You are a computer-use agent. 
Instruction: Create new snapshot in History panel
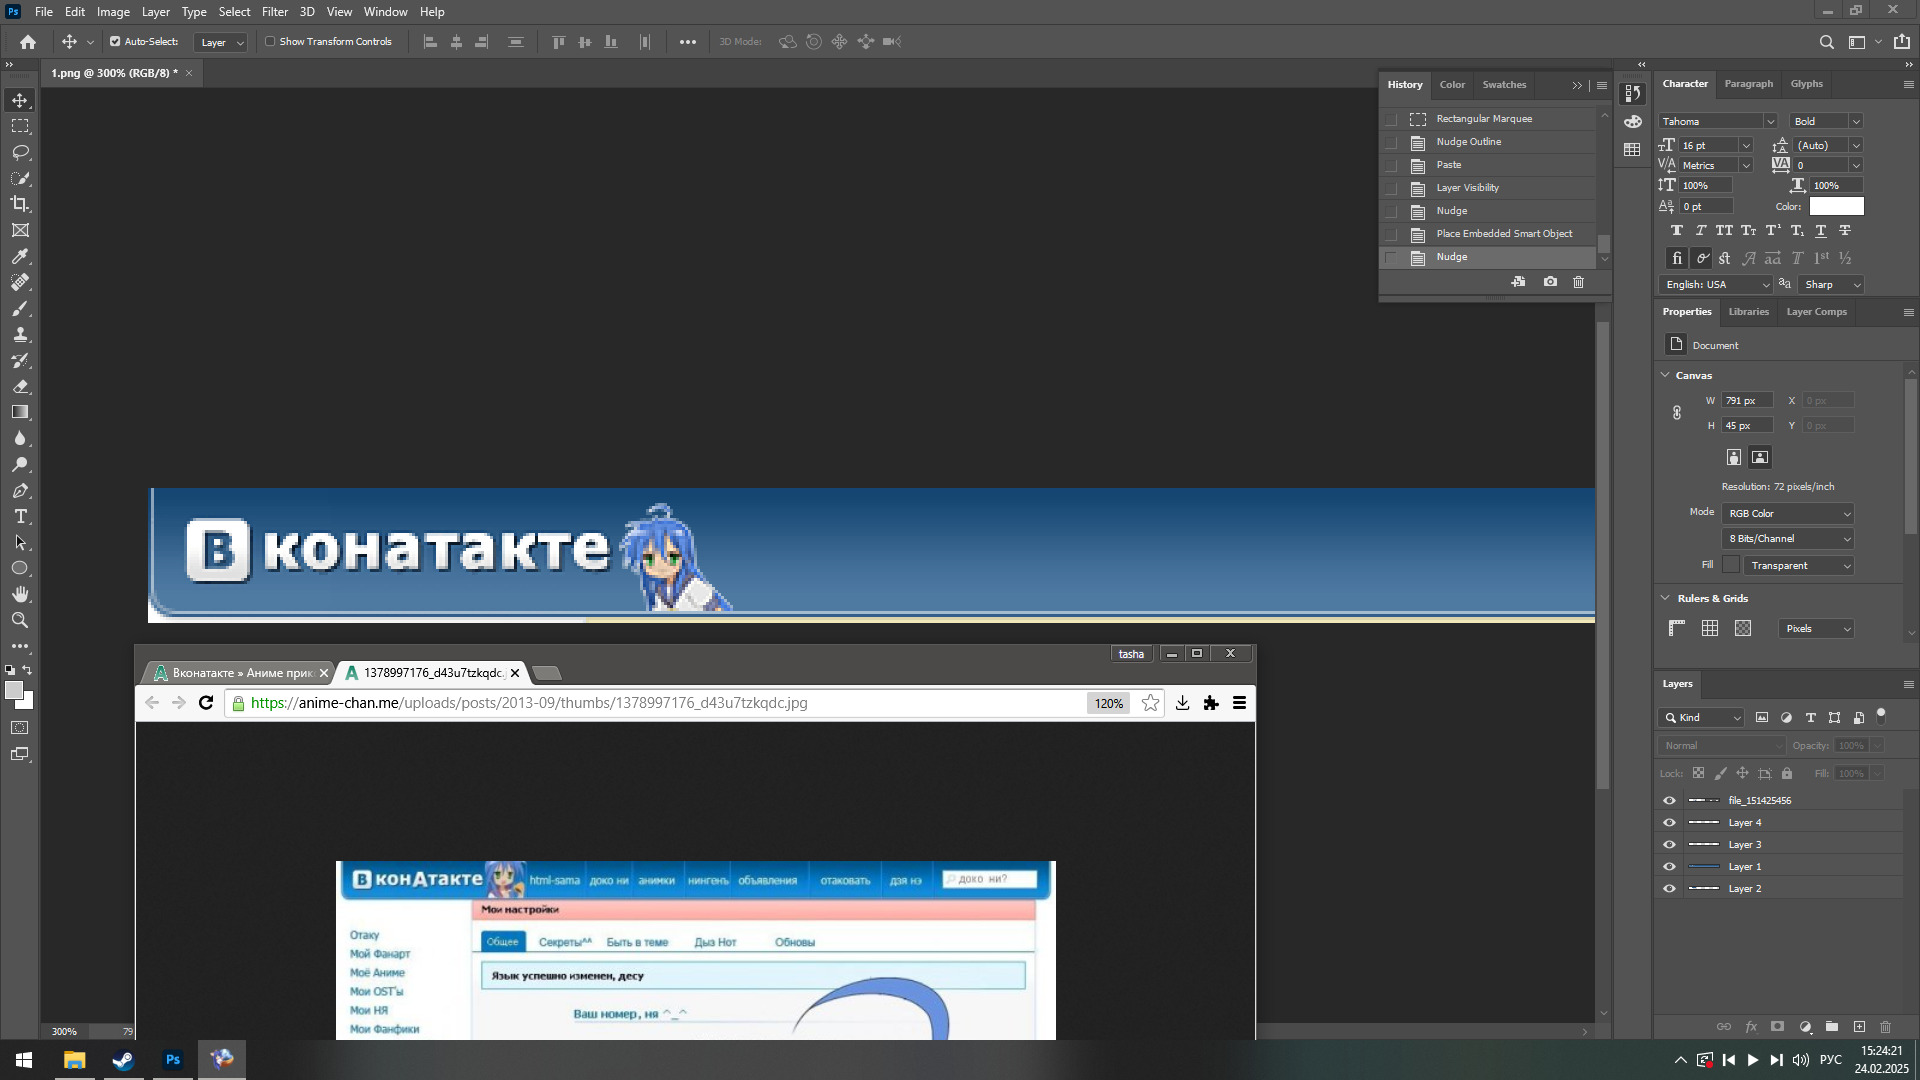(1550, 282)
